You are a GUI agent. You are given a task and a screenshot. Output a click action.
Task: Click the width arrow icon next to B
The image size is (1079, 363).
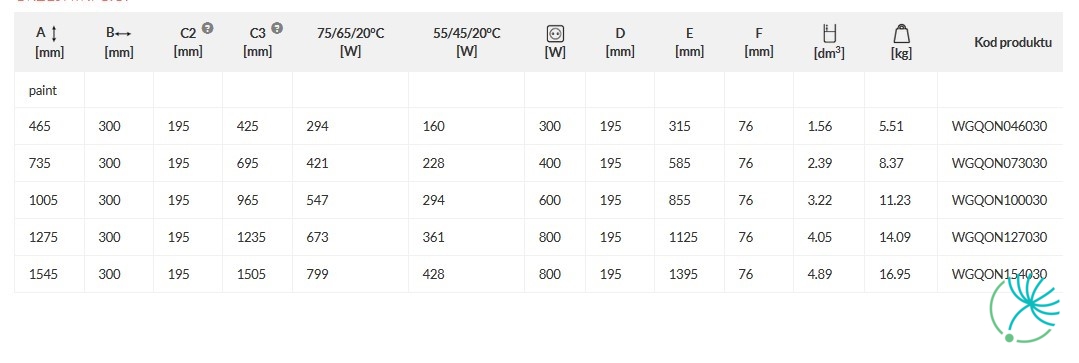123,34
